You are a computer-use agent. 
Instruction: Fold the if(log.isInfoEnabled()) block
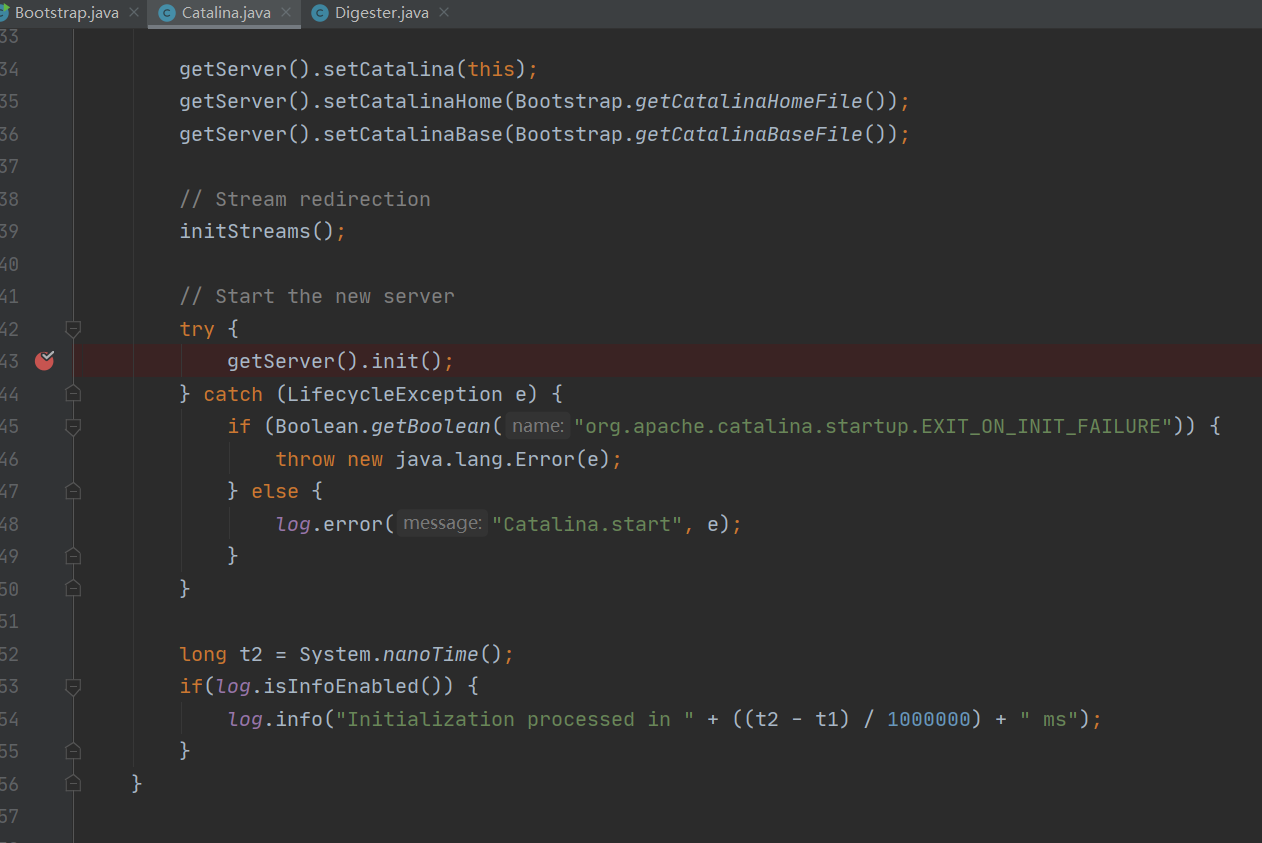(72, 686)
